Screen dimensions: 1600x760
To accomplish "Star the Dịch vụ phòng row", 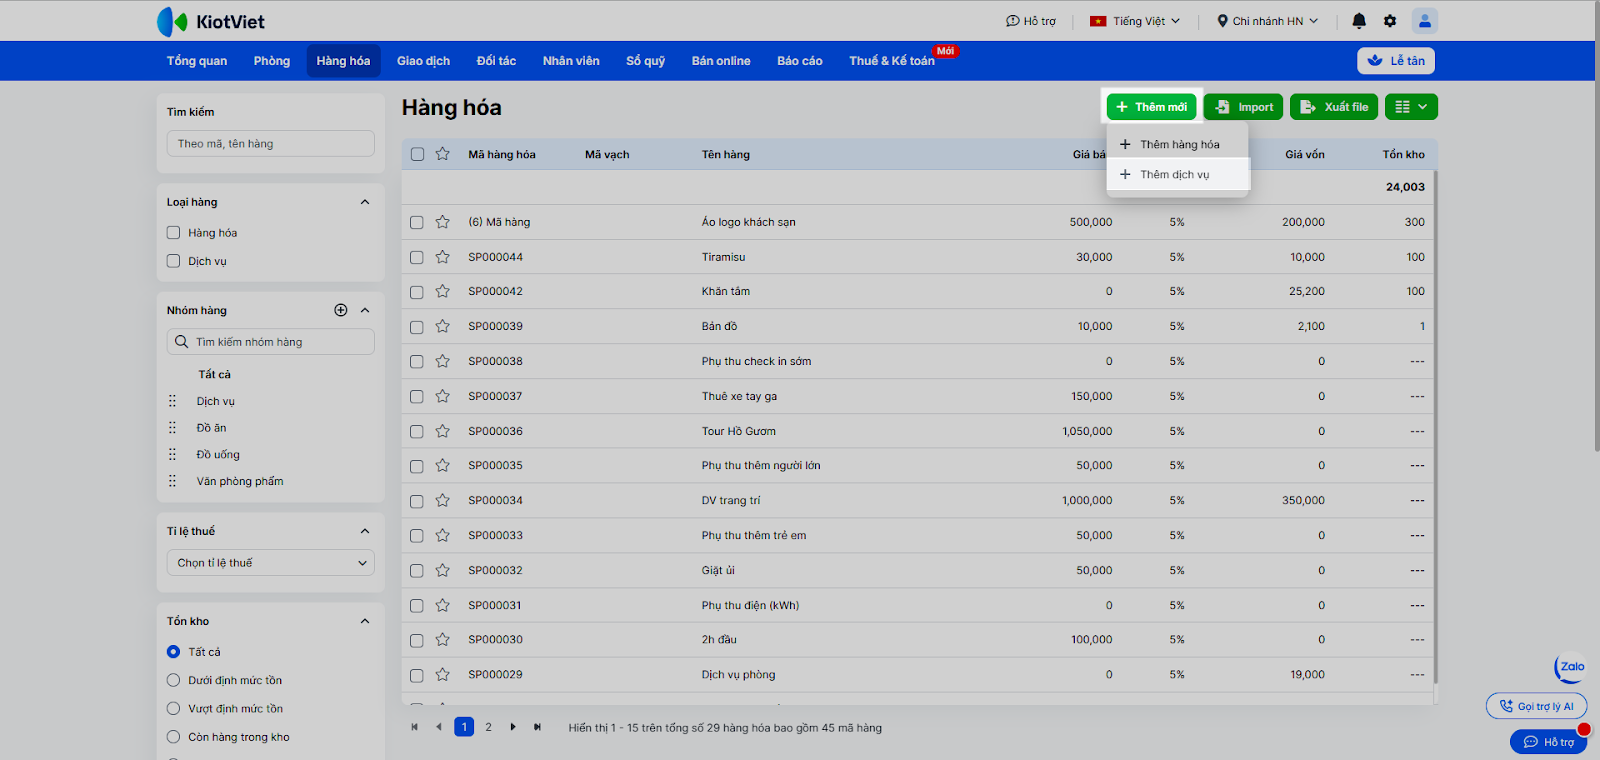I will tap(443, 675).
